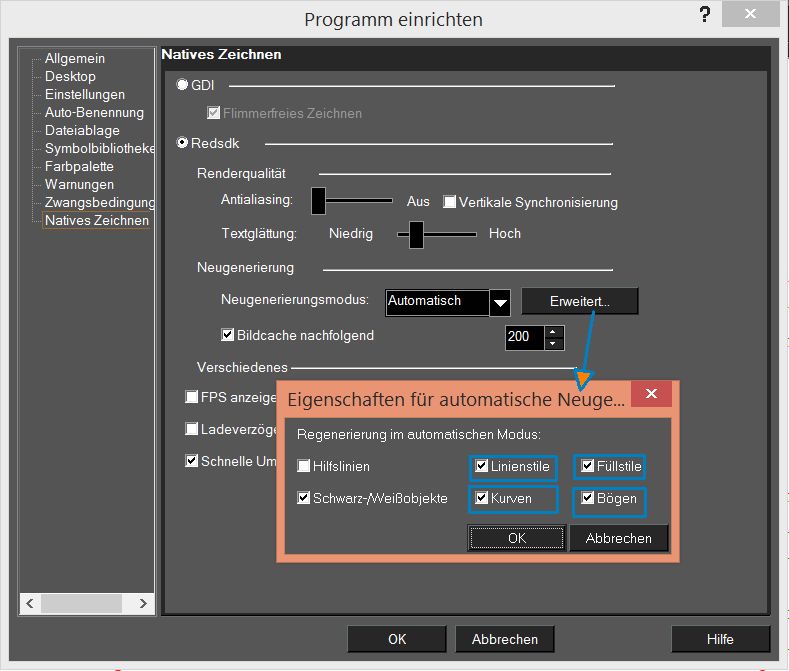Viewport: 789px width, 671px height.
Task: Toggle Flimmerfreies Zeichnen checkbox
Action: [213, 113]
